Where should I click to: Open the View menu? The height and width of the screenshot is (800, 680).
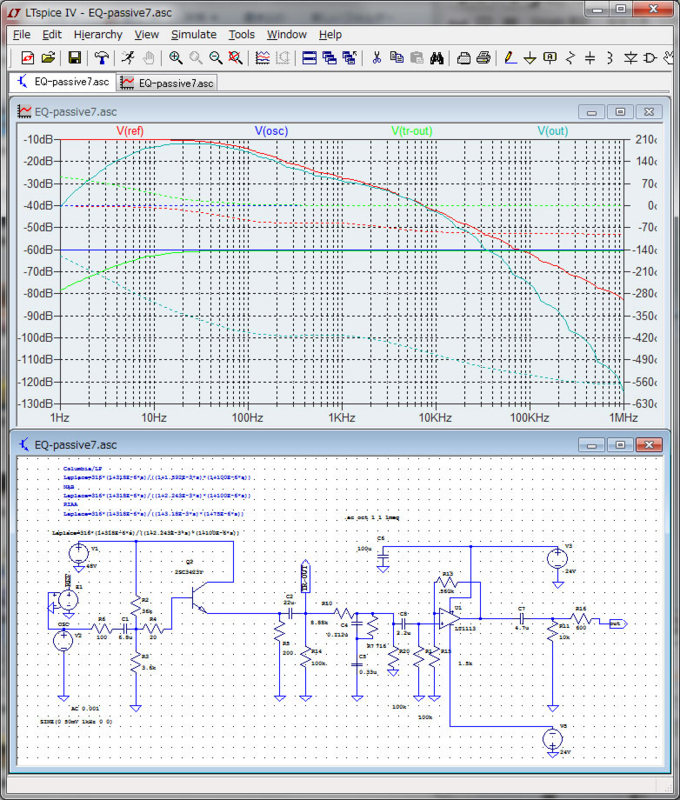coord(146,34)
